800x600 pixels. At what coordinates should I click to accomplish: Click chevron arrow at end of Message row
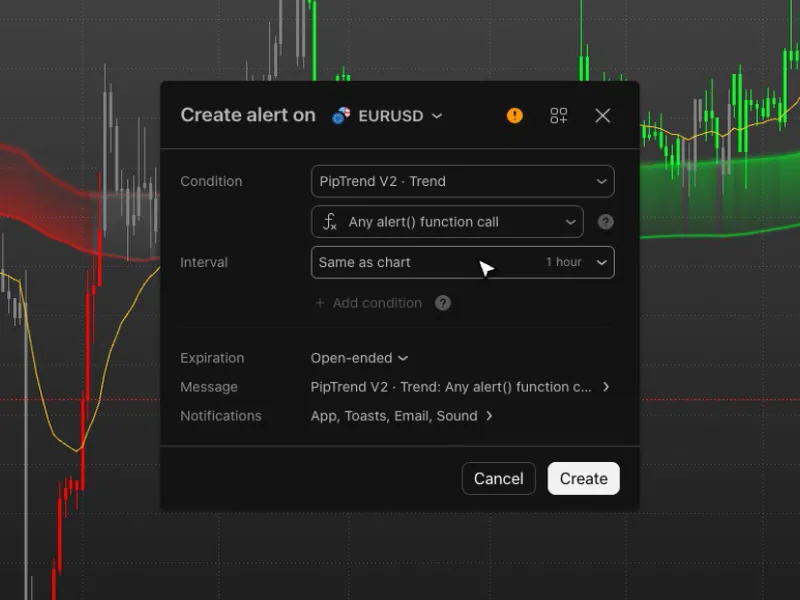coord(606,387)
